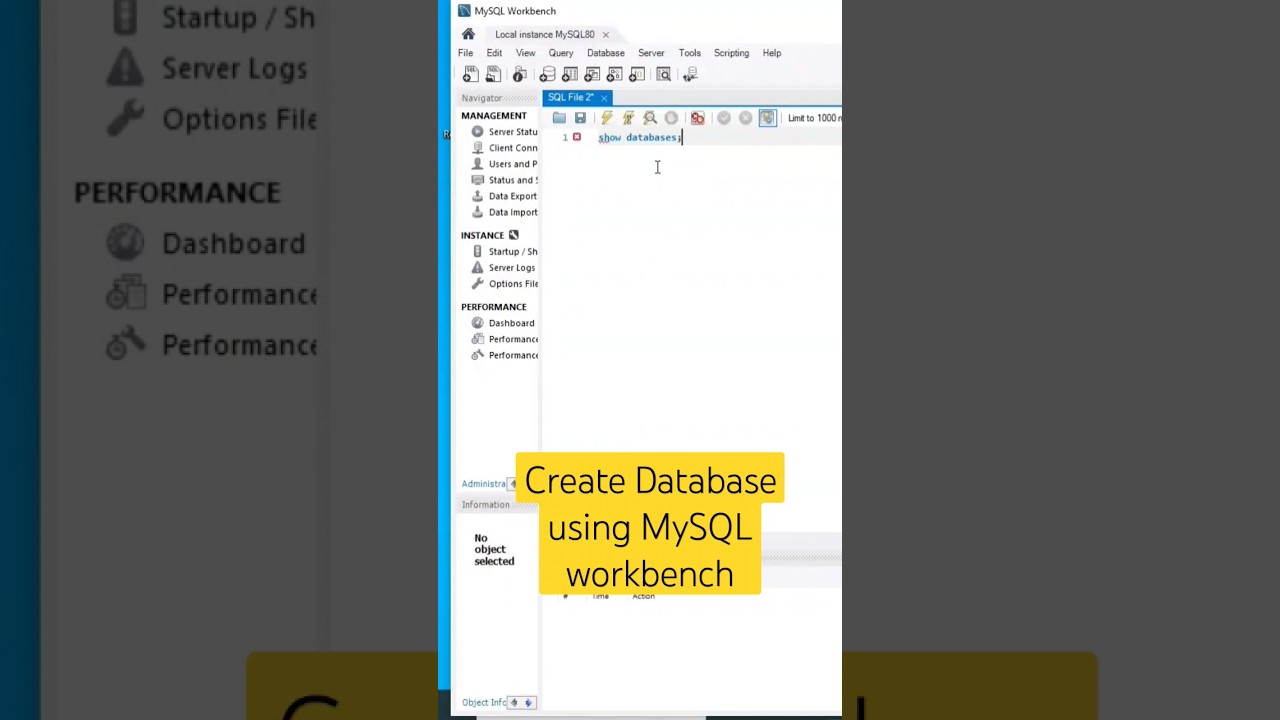Image resolution: width=1280 pixels, height=720 pixels.
Task: Open Client Connections in Navigator
Action: pos(504,148)
